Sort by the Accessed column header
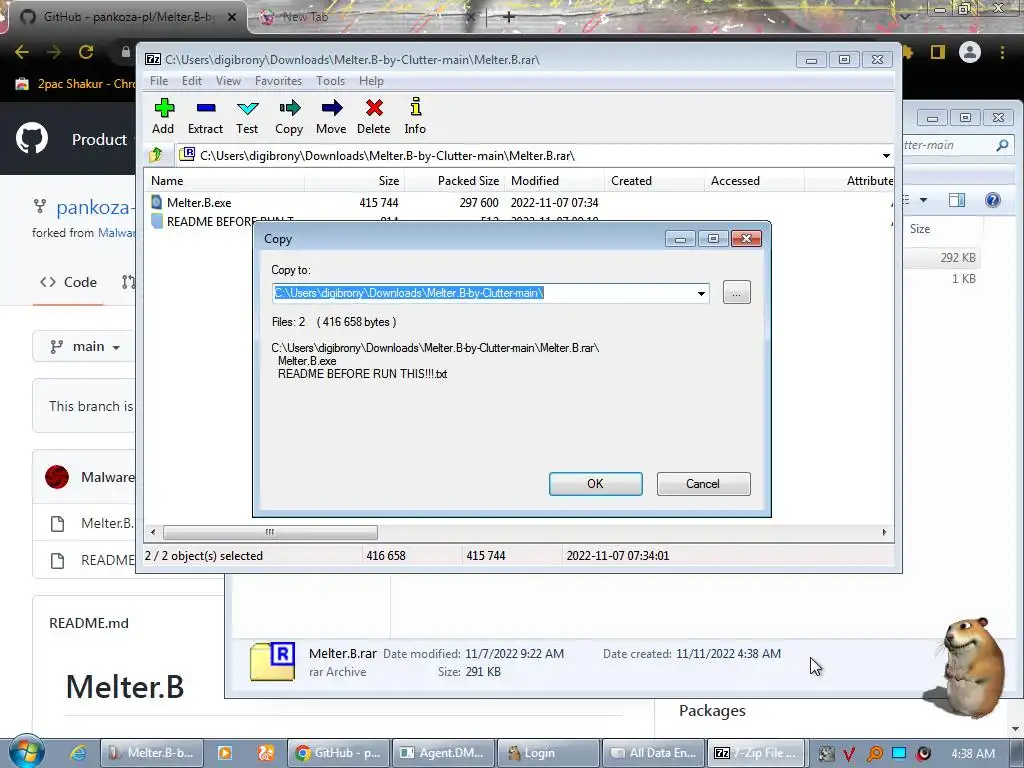This screenshot has height=768, width=1024. coord(754,181)
